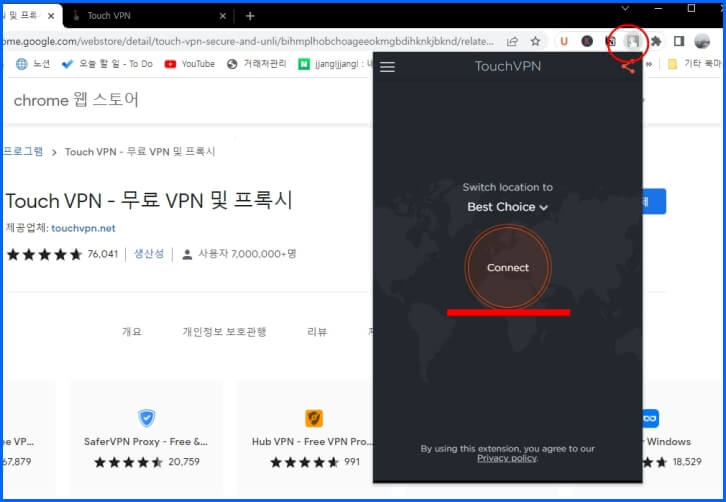The image size is (726, 502).
Task: Open the Privacy policy link
Action: coord(507,458)
